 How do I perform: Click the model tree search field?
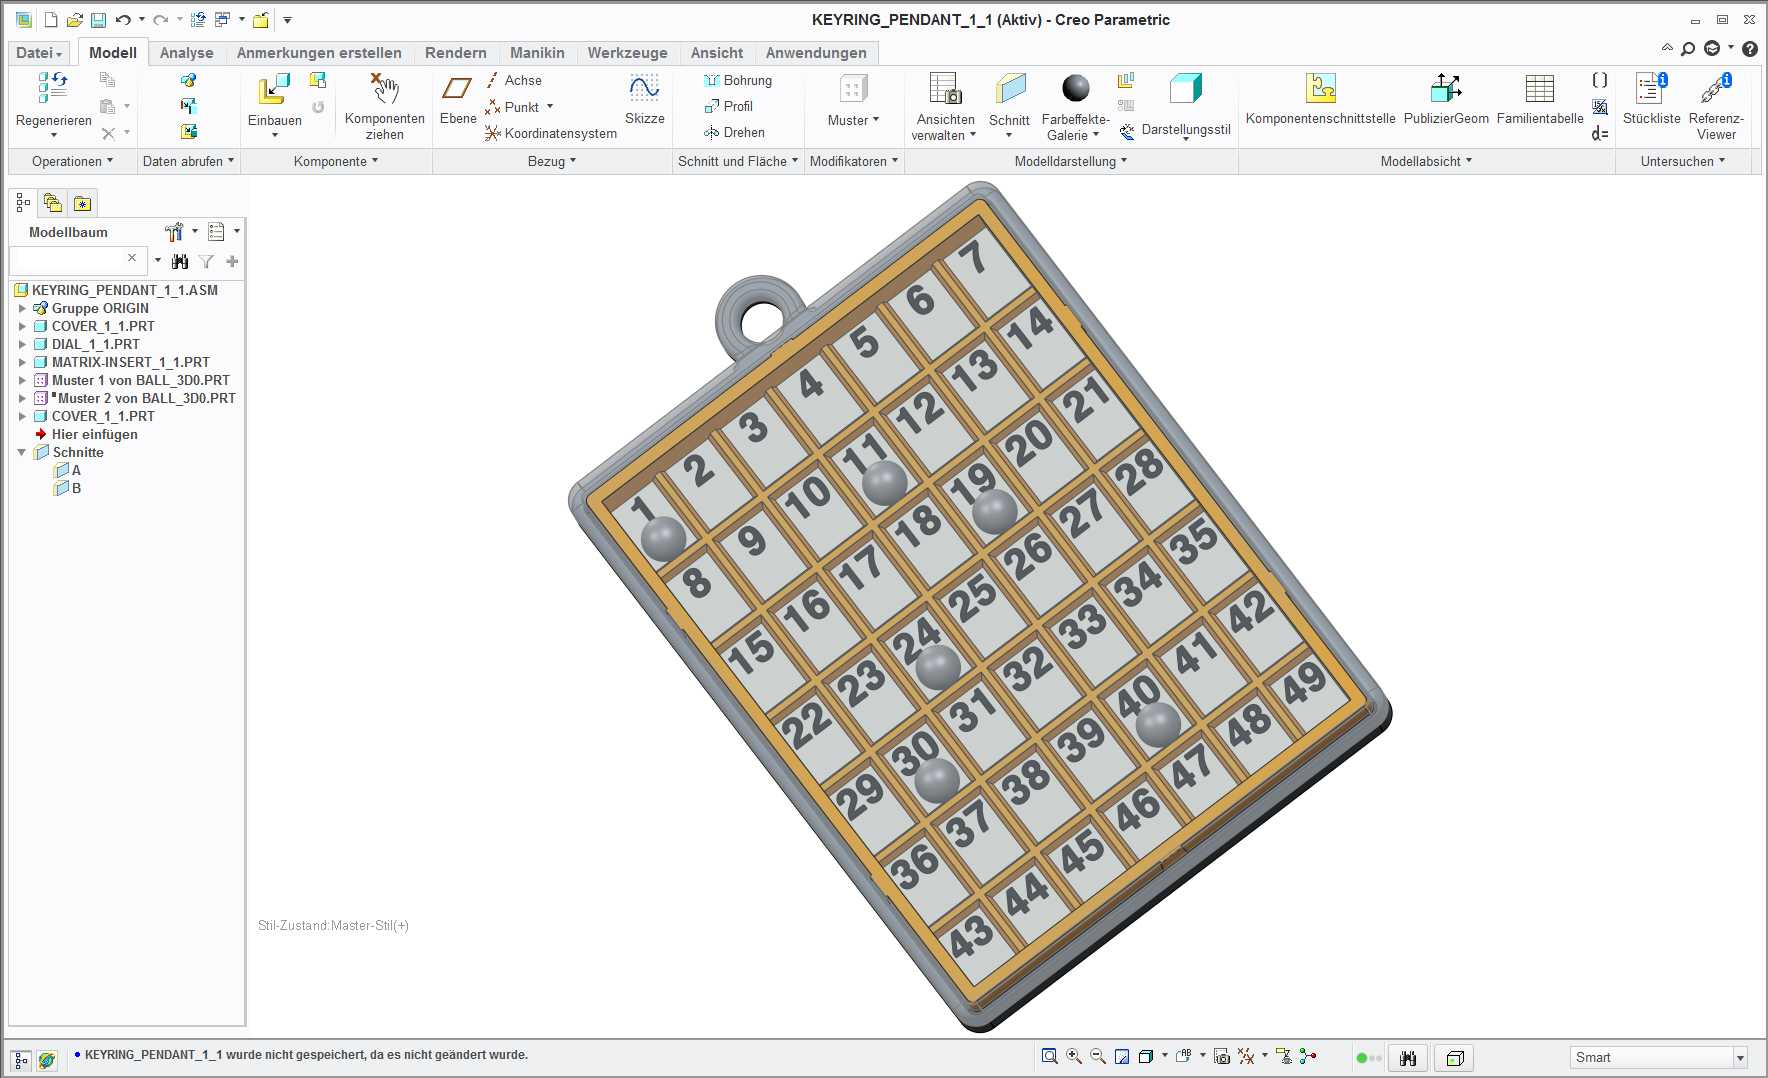pos(68,259)
